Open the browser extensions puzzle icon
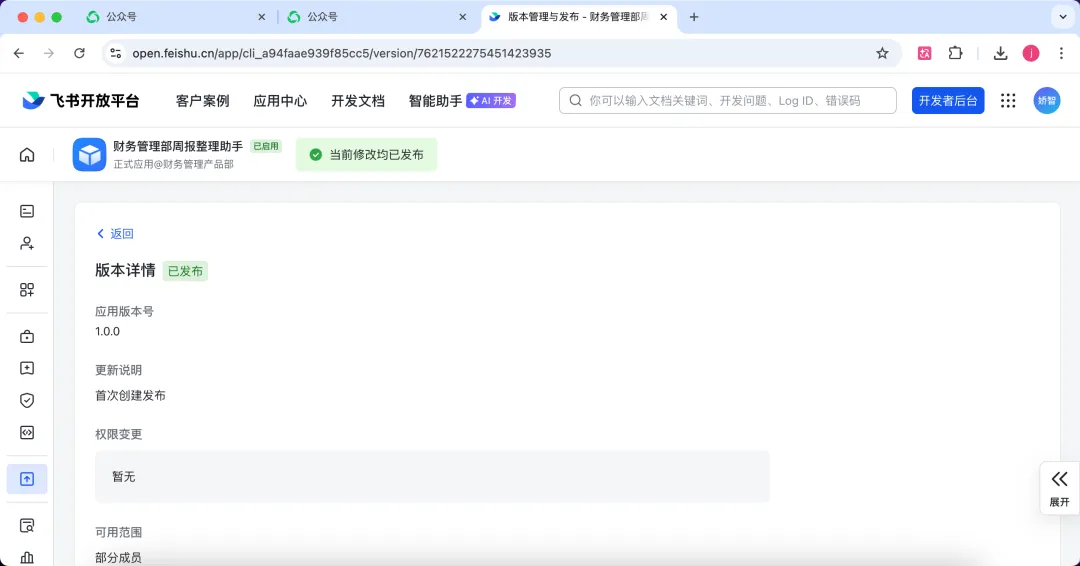The height and width of the screenshot is (566, 1080). tap(955, 53)
